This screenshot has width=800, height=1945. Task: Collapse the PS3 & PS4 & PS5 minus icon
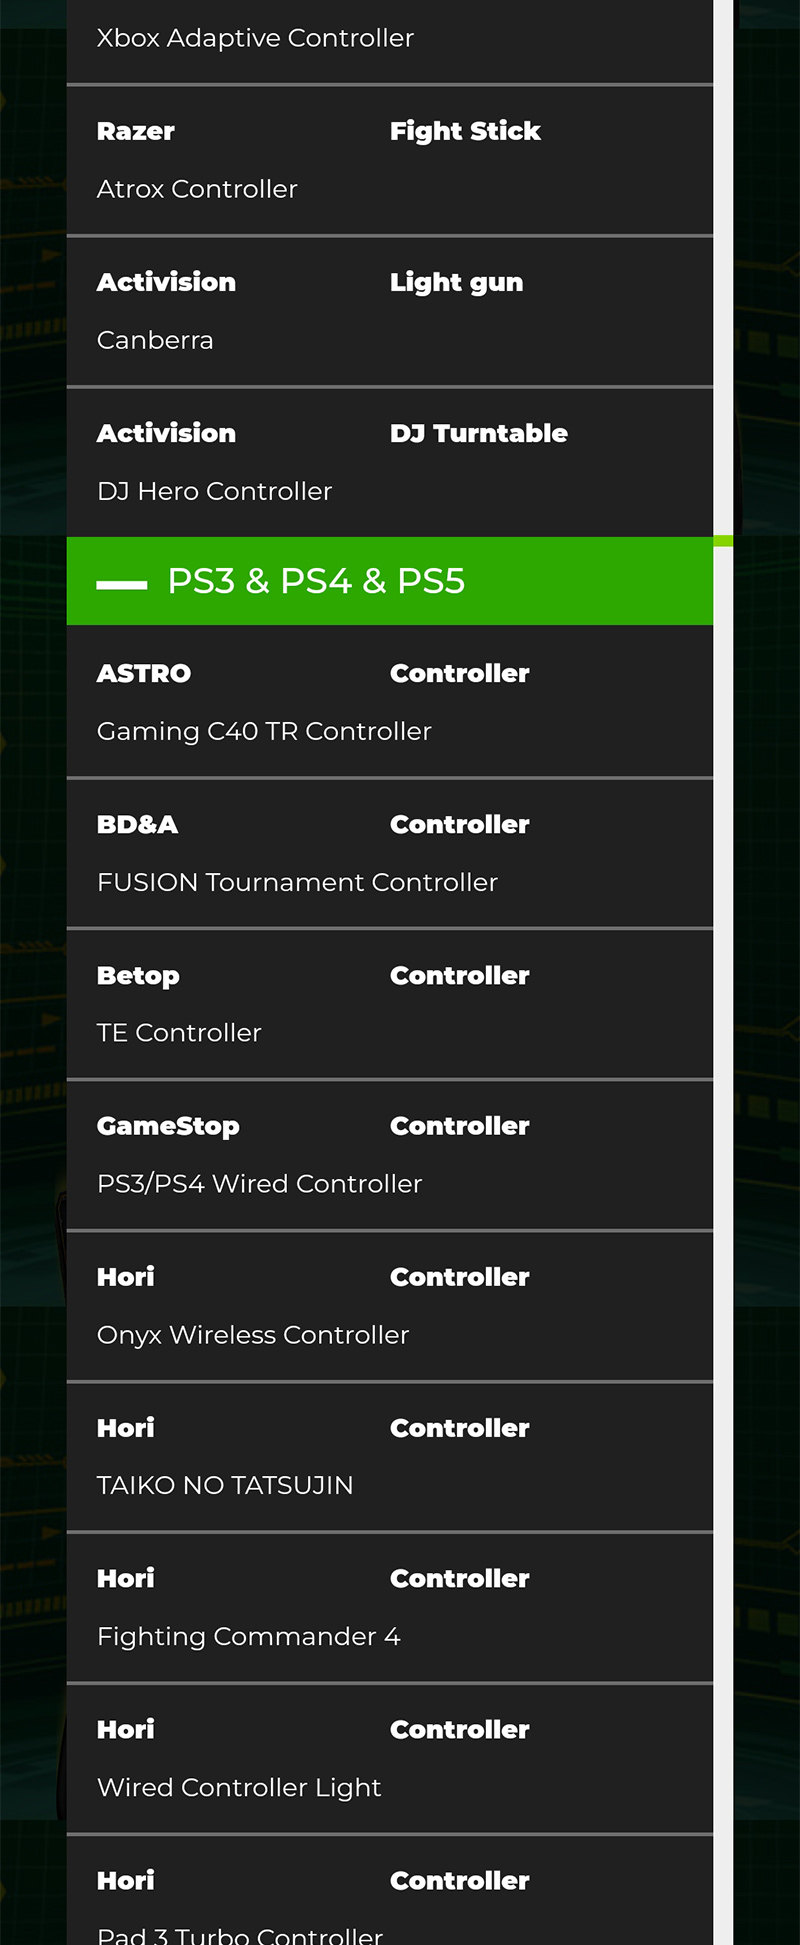pyautogui.click(x=122, y=584)
